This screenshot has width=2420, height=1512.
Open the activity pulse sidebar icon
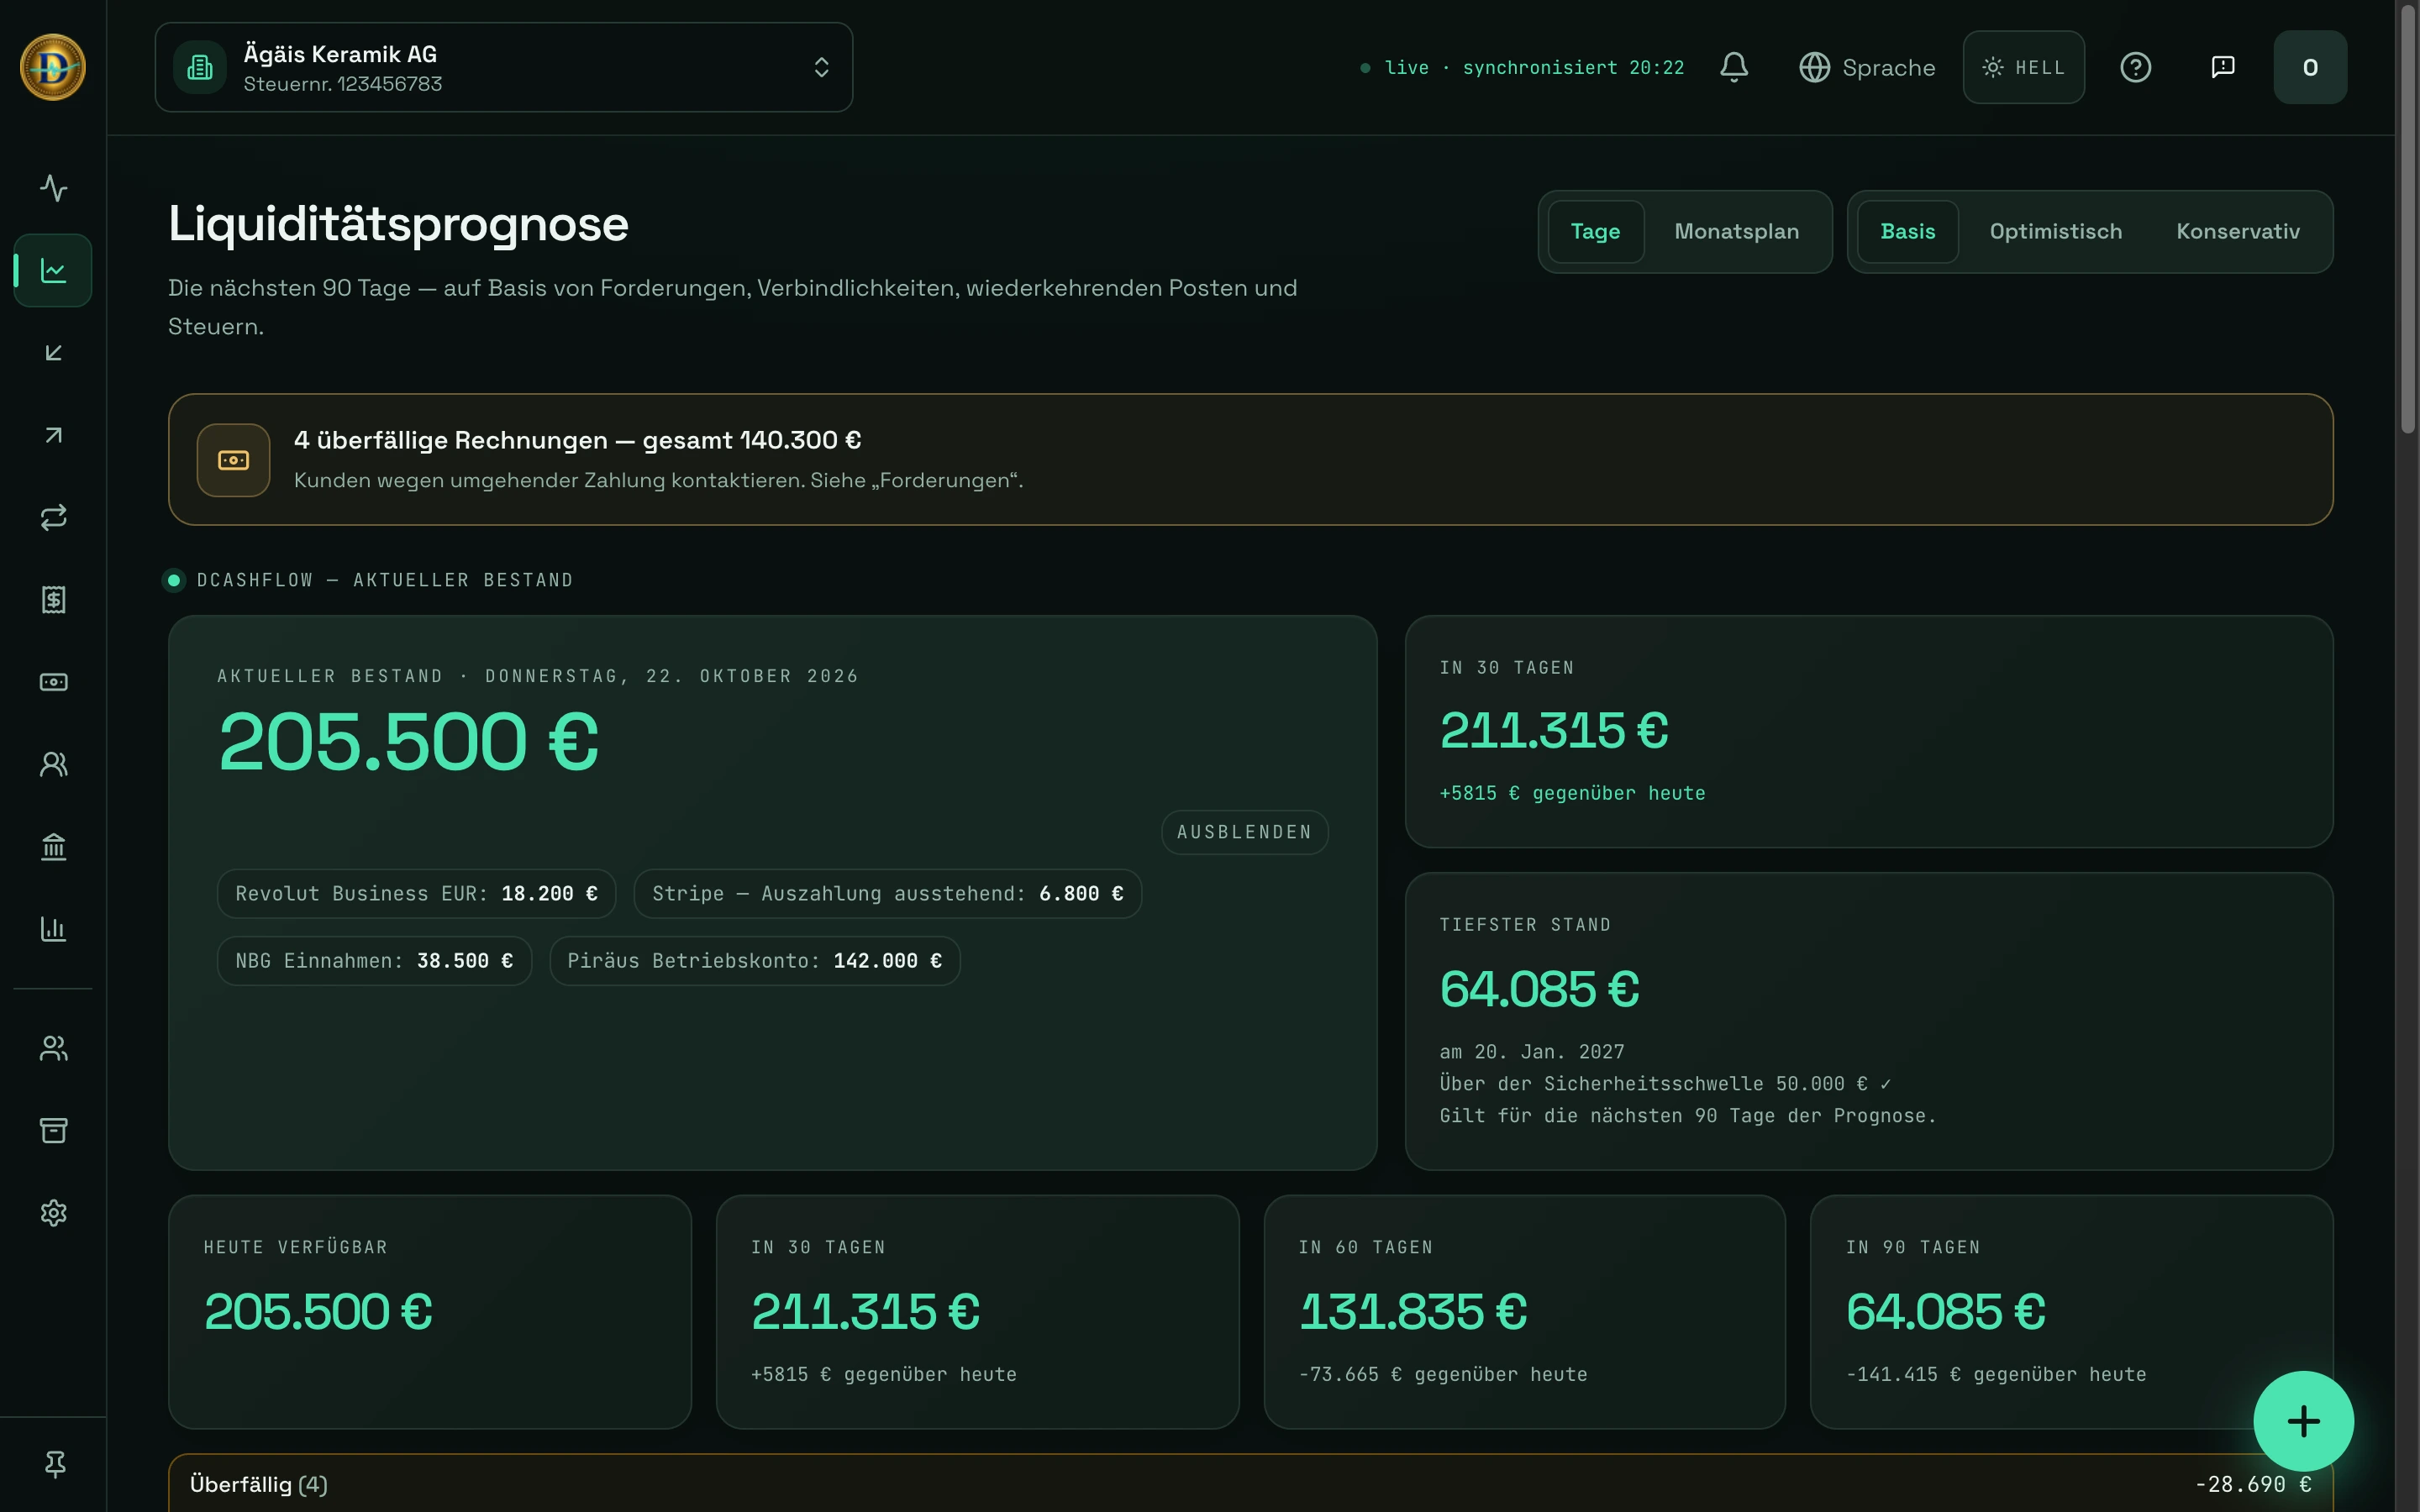(x=53, y=188)
